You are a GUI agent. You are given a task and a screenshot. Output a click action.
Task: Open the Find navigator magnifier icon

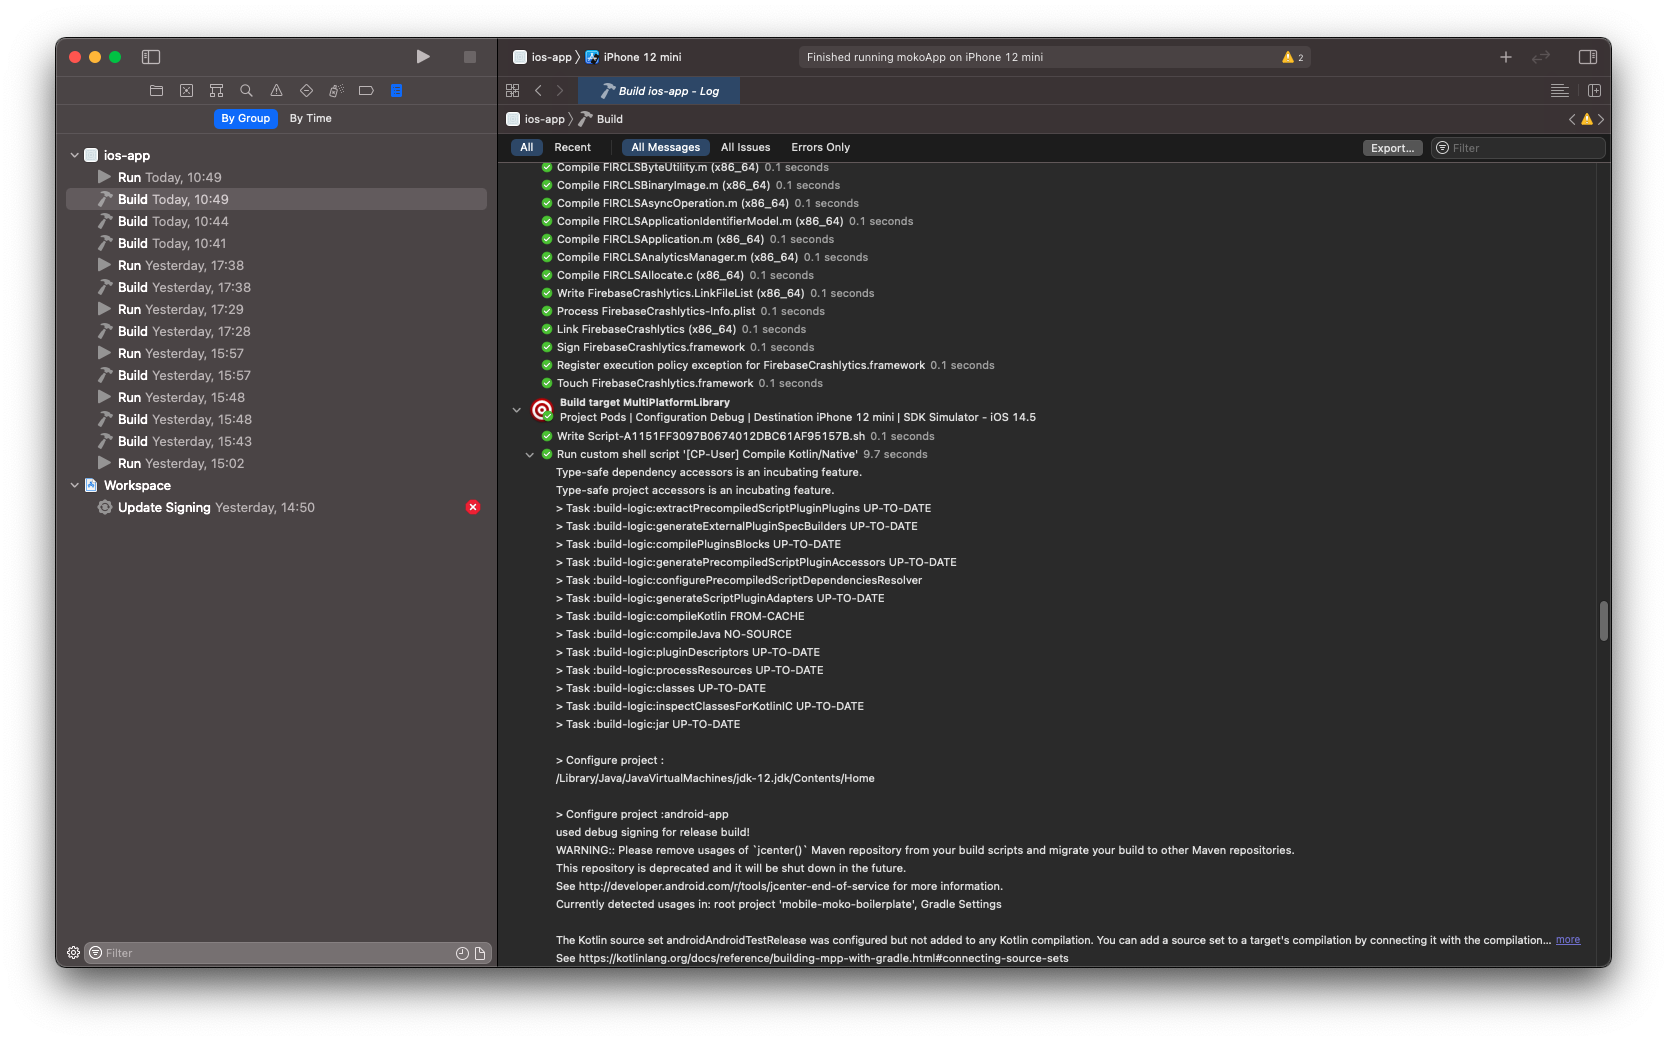point(246,90)
